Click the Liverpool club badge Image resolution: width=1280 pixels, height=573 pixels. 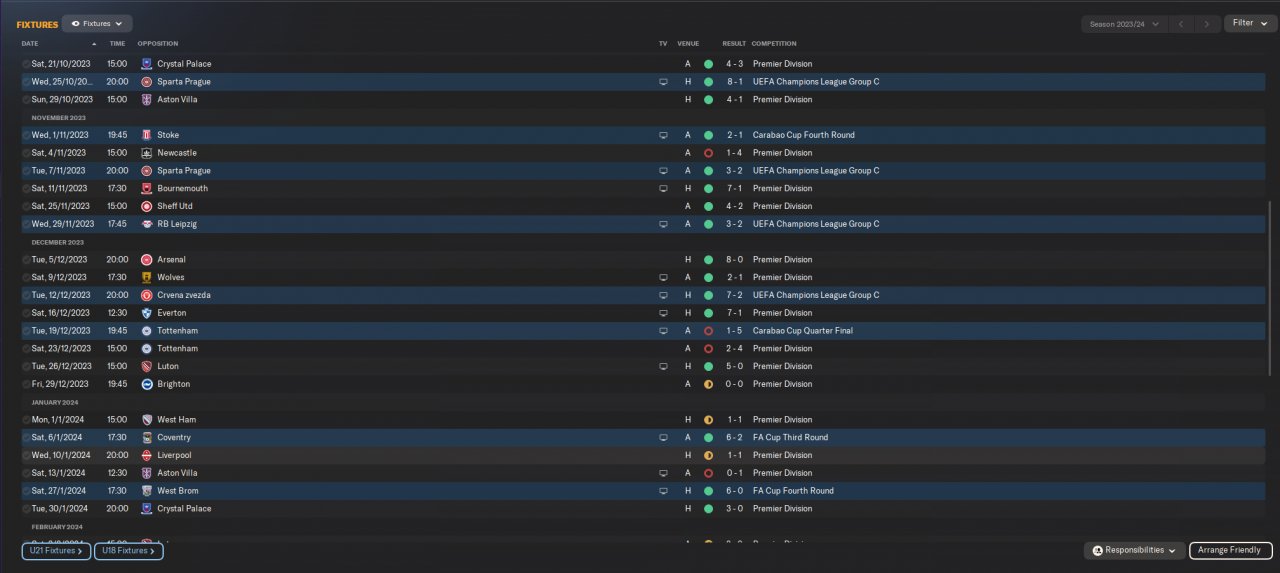(147, 456)
